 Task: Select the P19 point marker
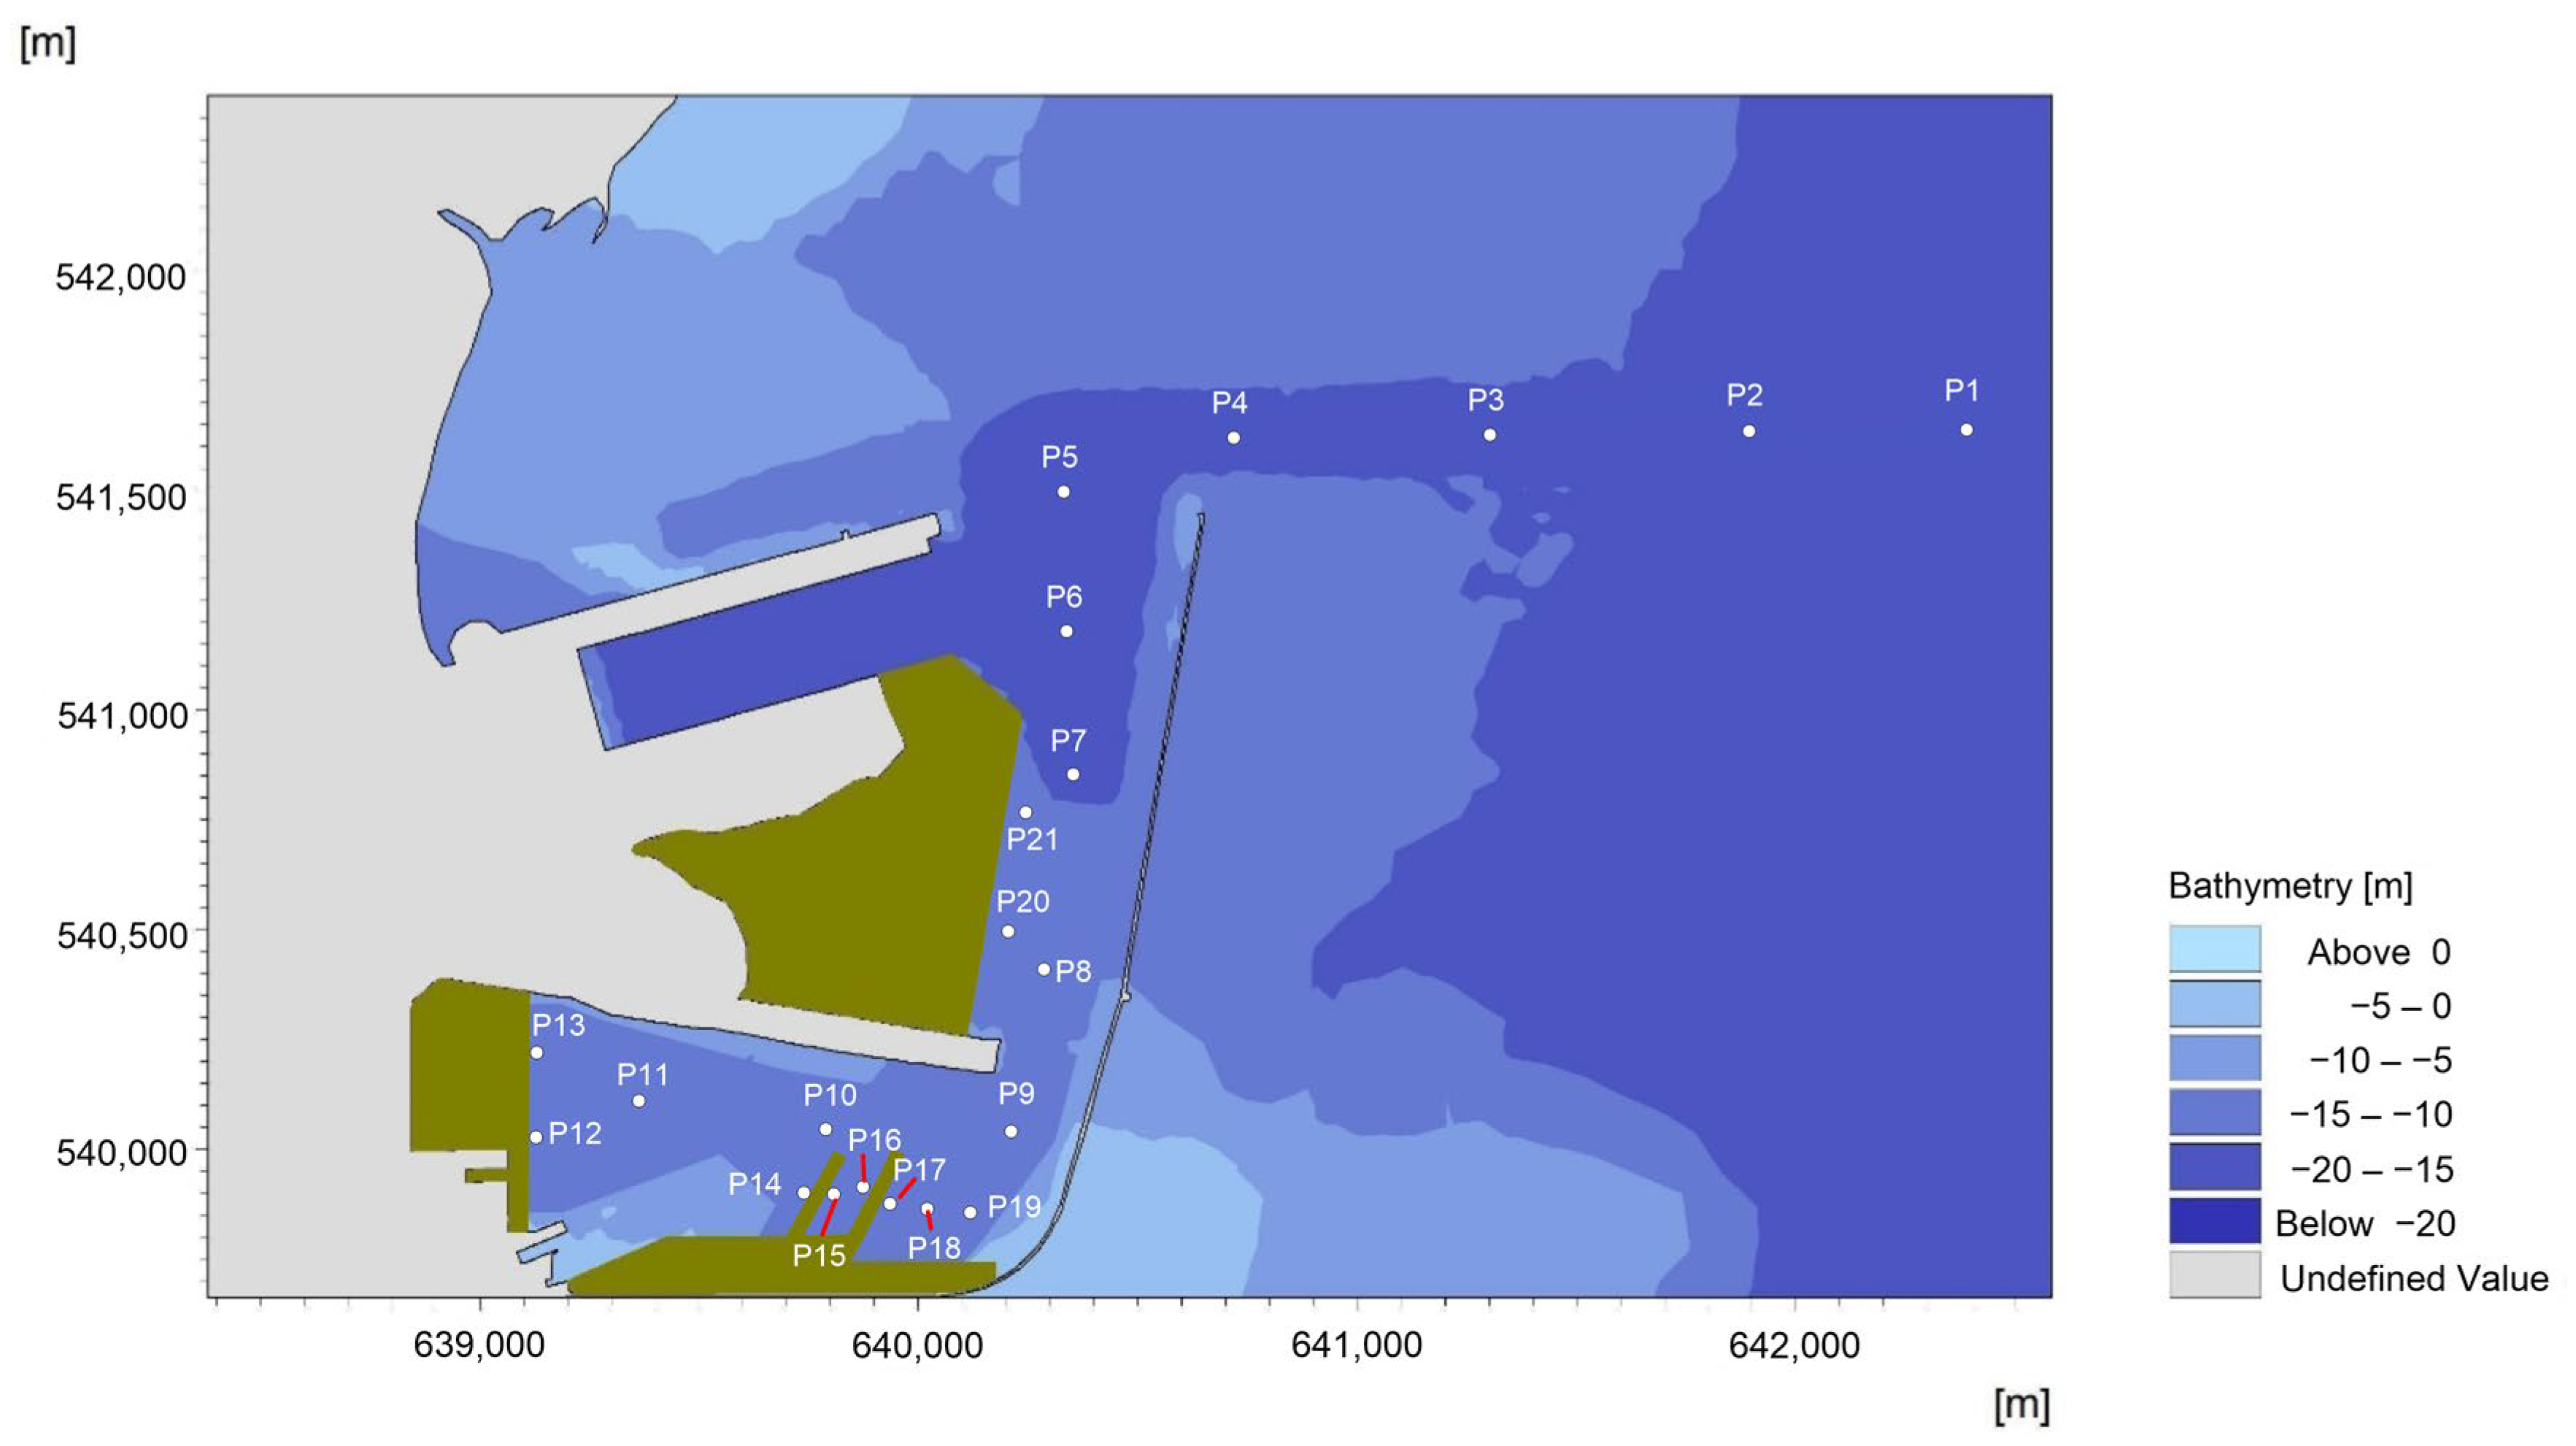(x=970, y=1213)
